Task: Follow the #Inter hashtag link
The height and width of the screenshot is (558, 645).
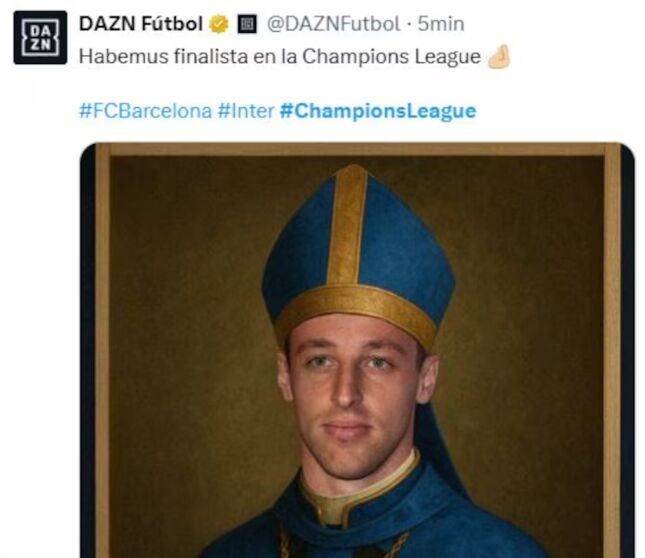Action: (x=245, y=111)
